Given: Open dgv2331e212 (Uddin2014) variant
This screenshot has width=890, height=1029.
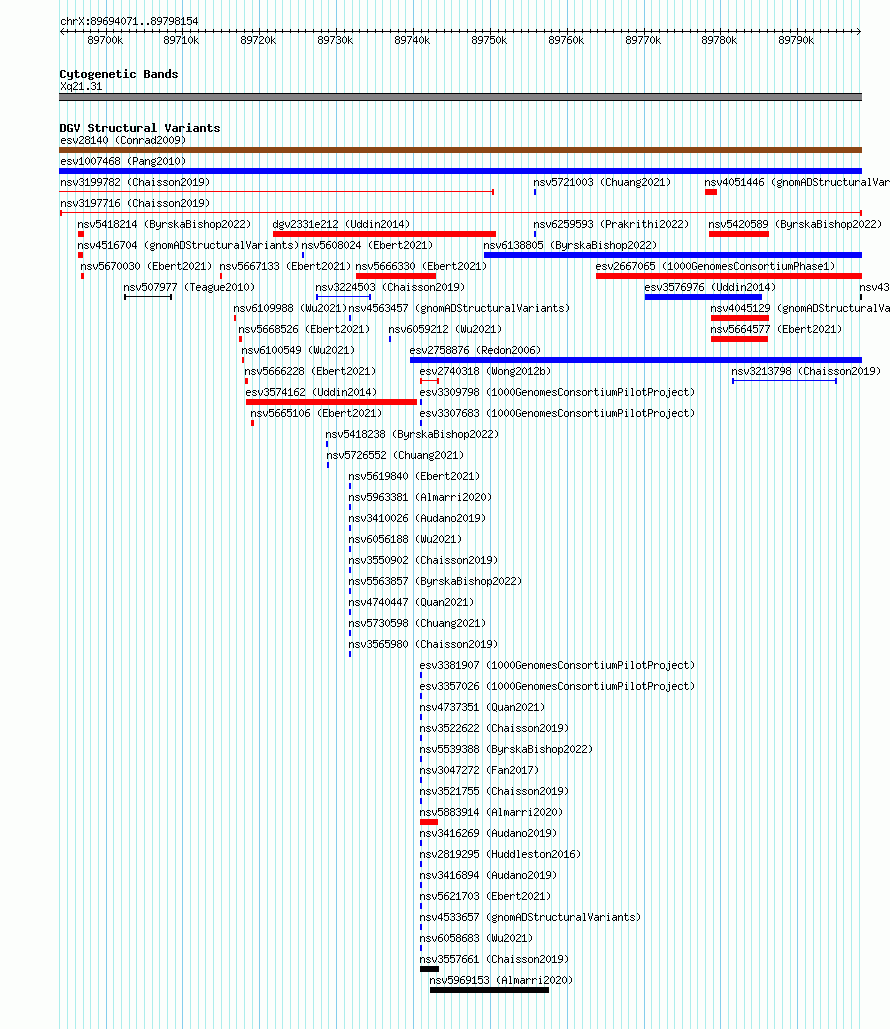Looking at the screenshot, I should [341, 224].
